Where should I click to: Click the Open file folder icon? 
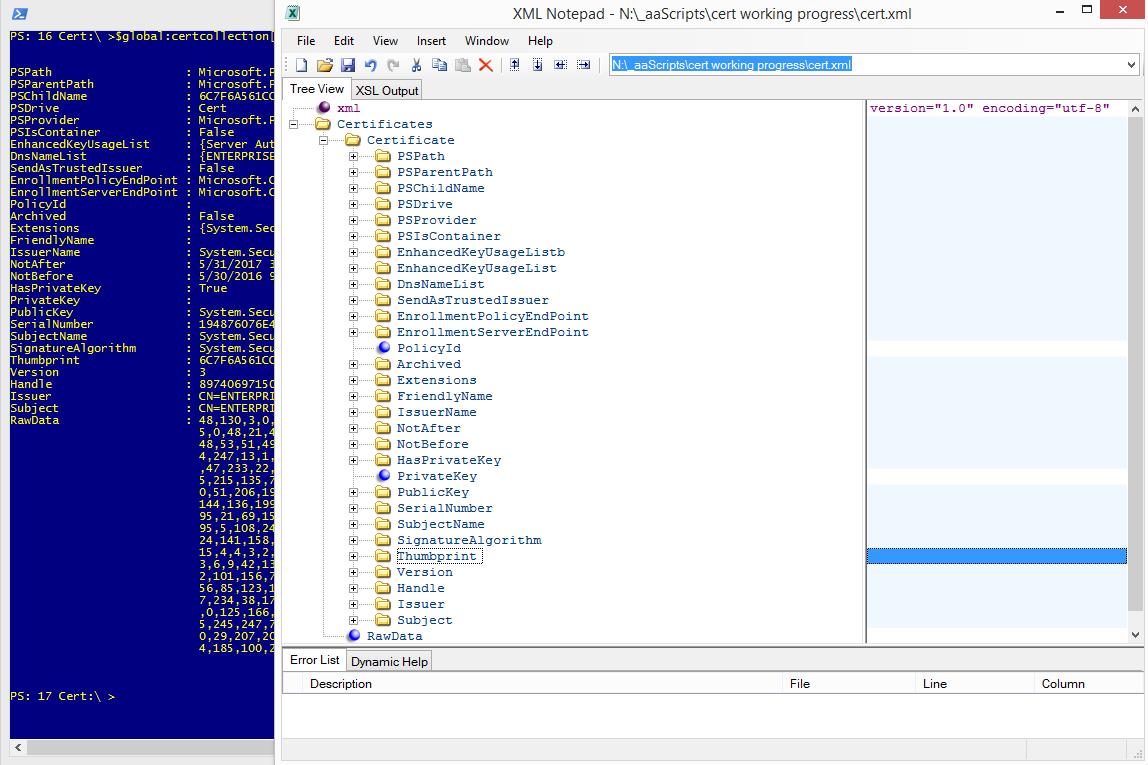coord(324,65)
